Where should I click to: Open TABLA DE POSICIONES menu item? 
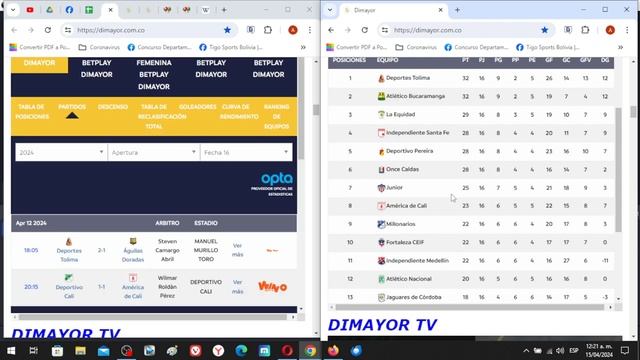coord(31,111)
